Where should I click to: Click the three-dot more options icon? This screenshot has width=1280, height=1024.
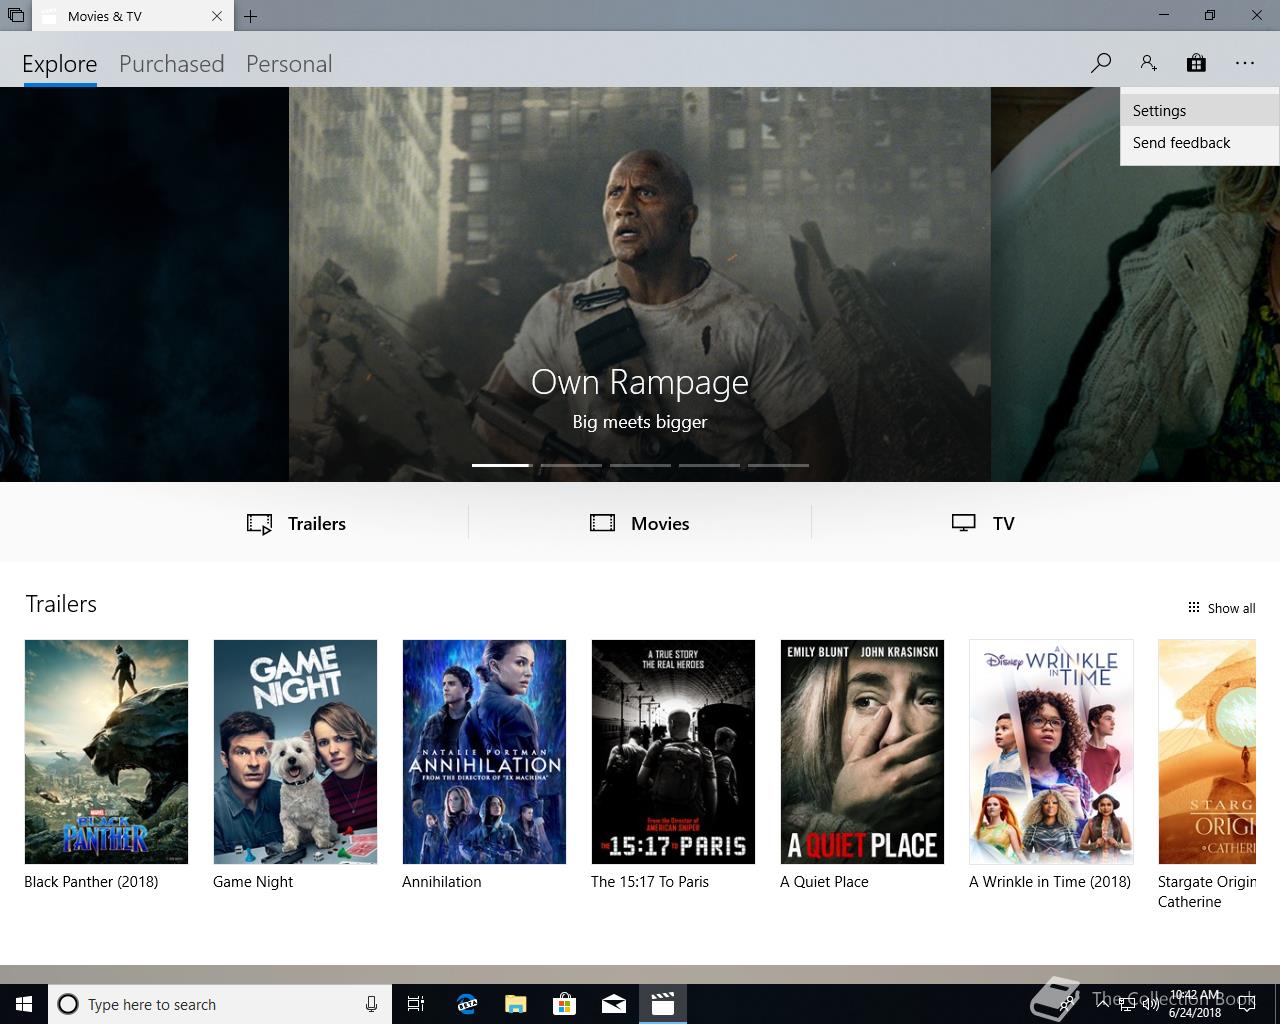1244,63
